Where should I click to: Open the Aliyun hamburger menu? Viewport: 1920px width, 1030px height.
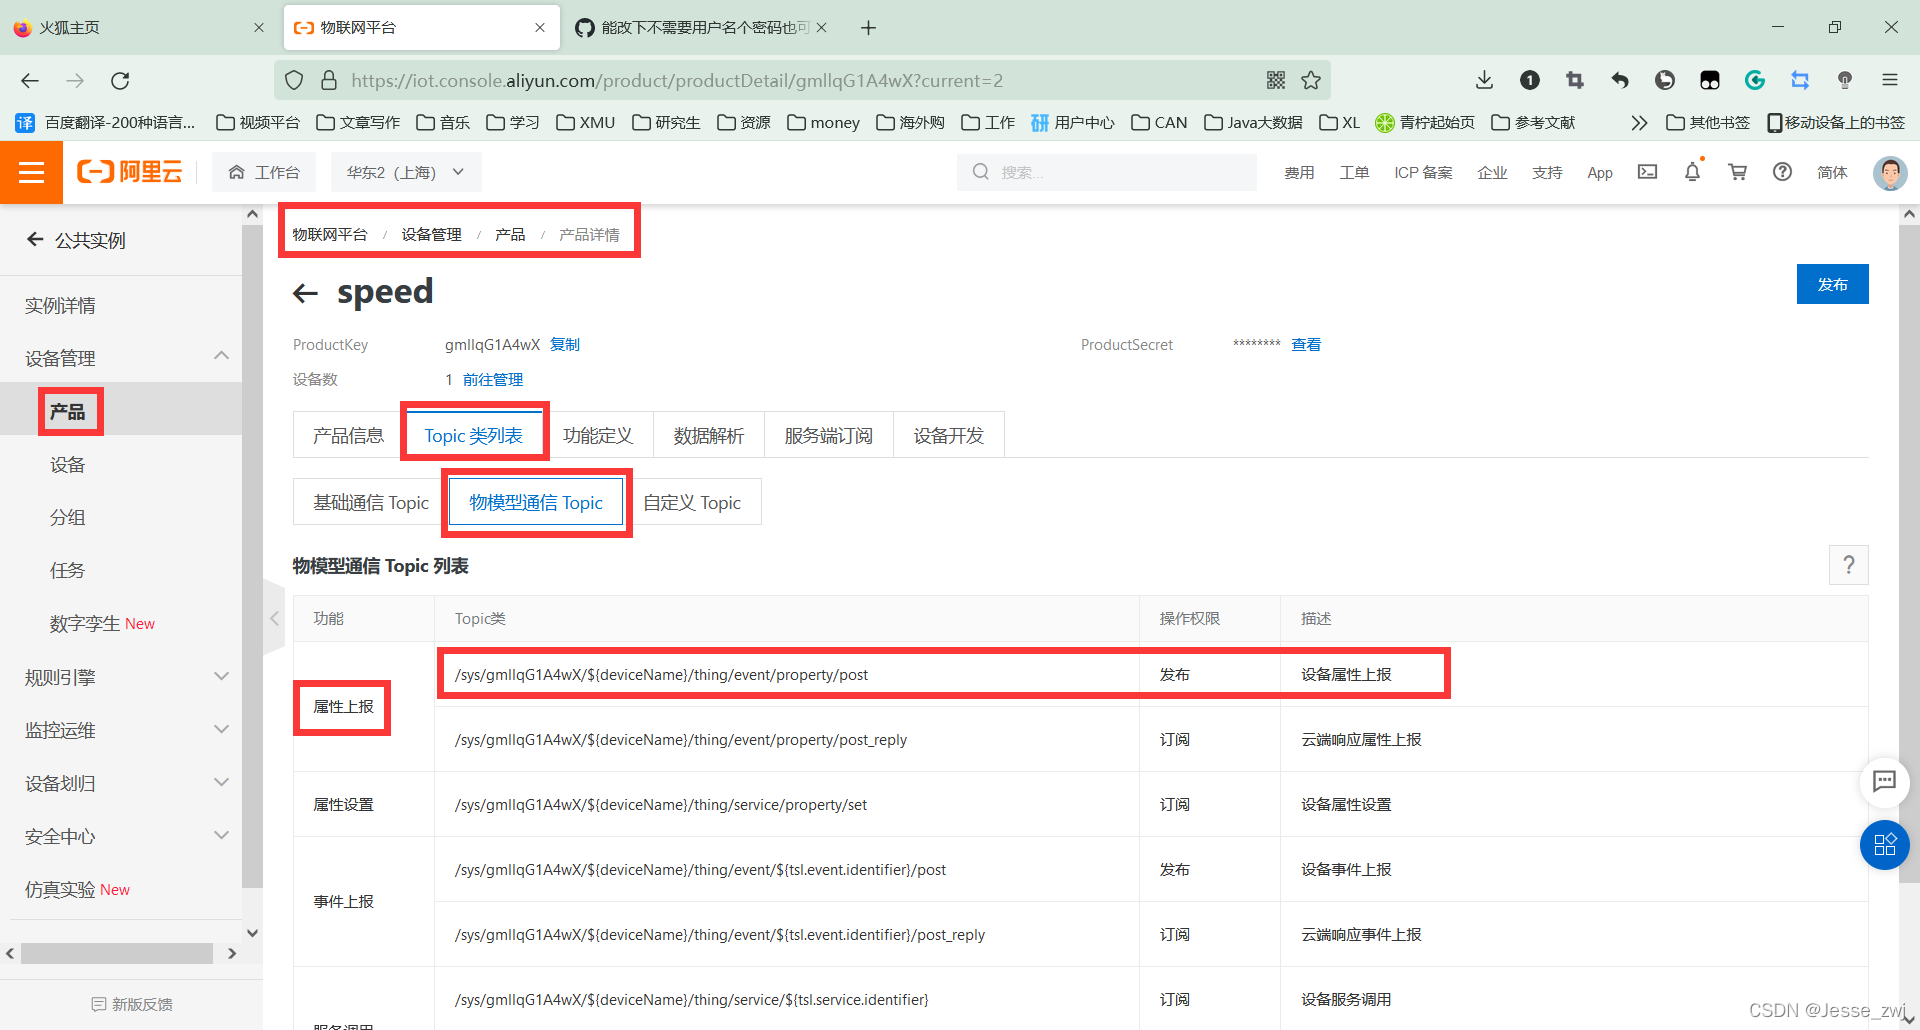(31, 173)
